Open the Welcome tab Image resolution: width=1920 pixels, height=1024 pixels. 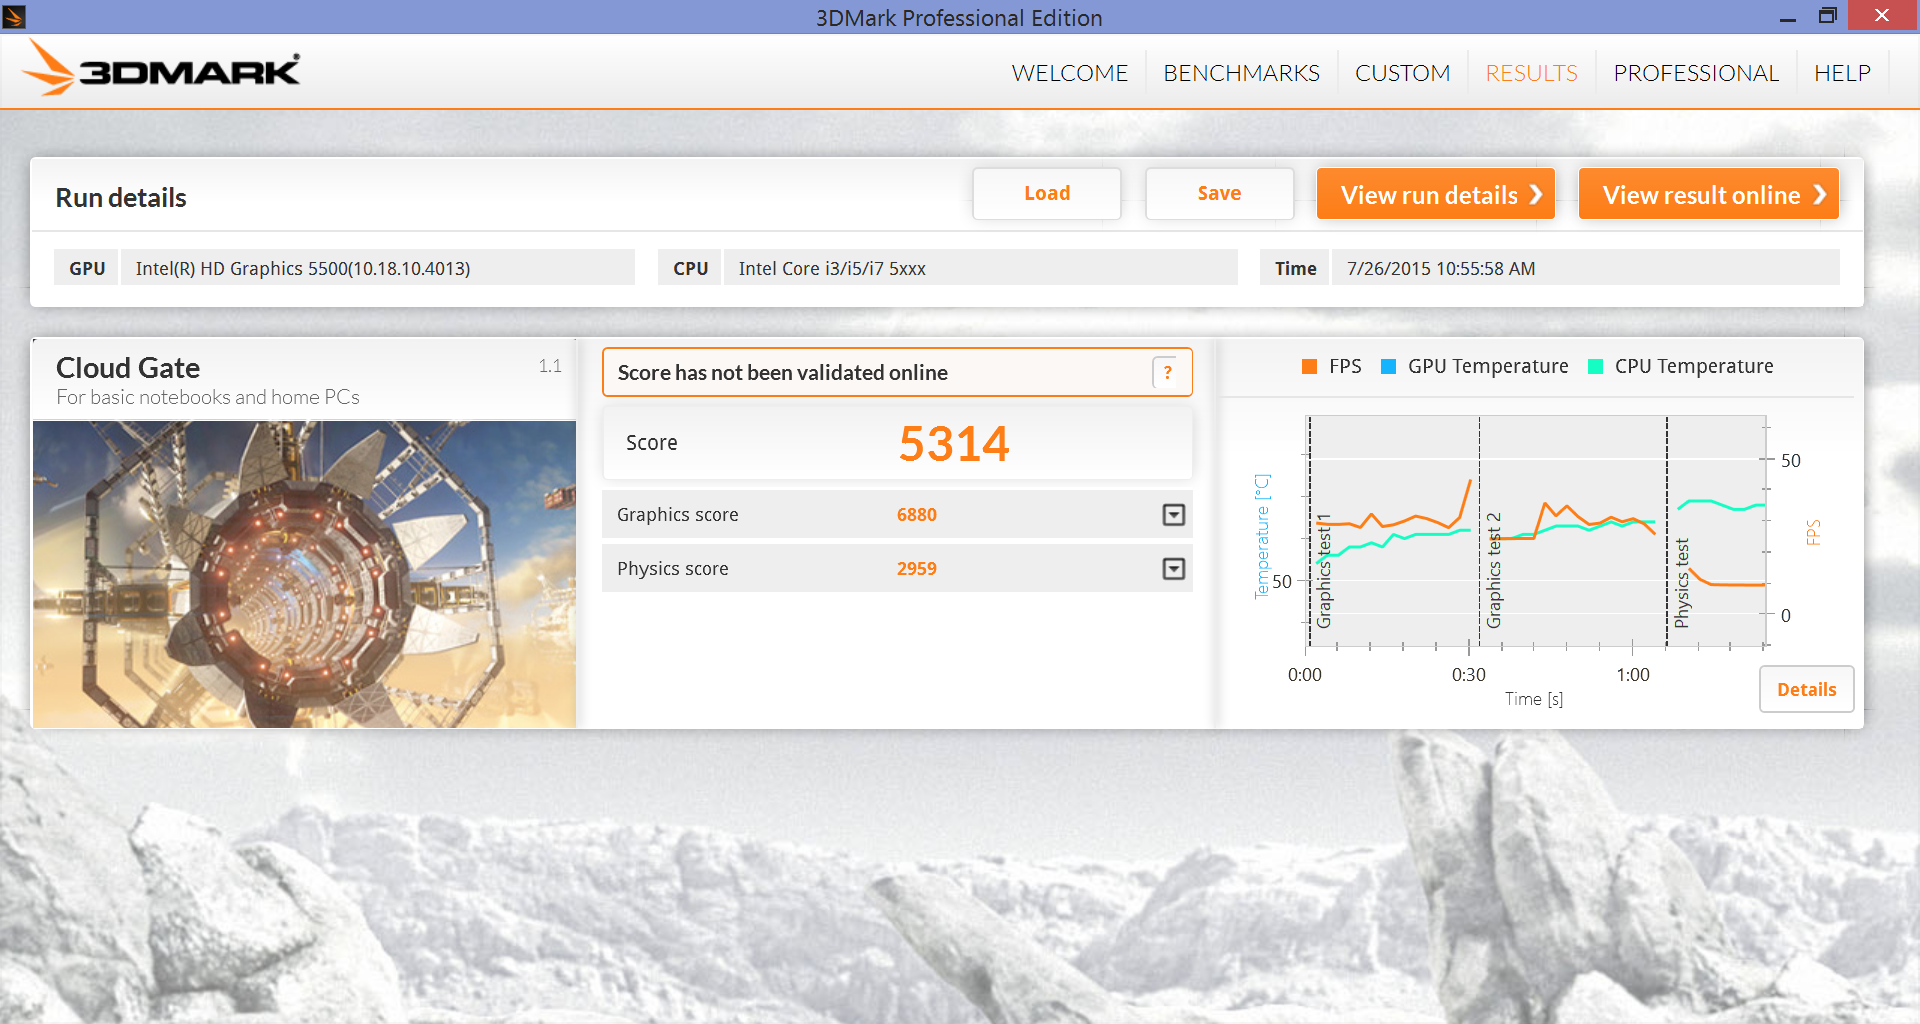click(x=1069, y=73)
